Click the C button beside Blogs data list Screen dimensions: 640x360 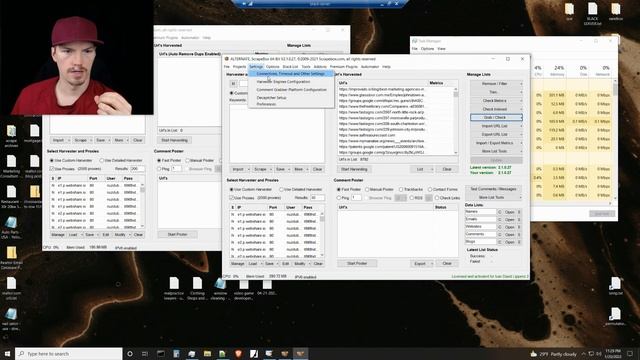[500, 242]
